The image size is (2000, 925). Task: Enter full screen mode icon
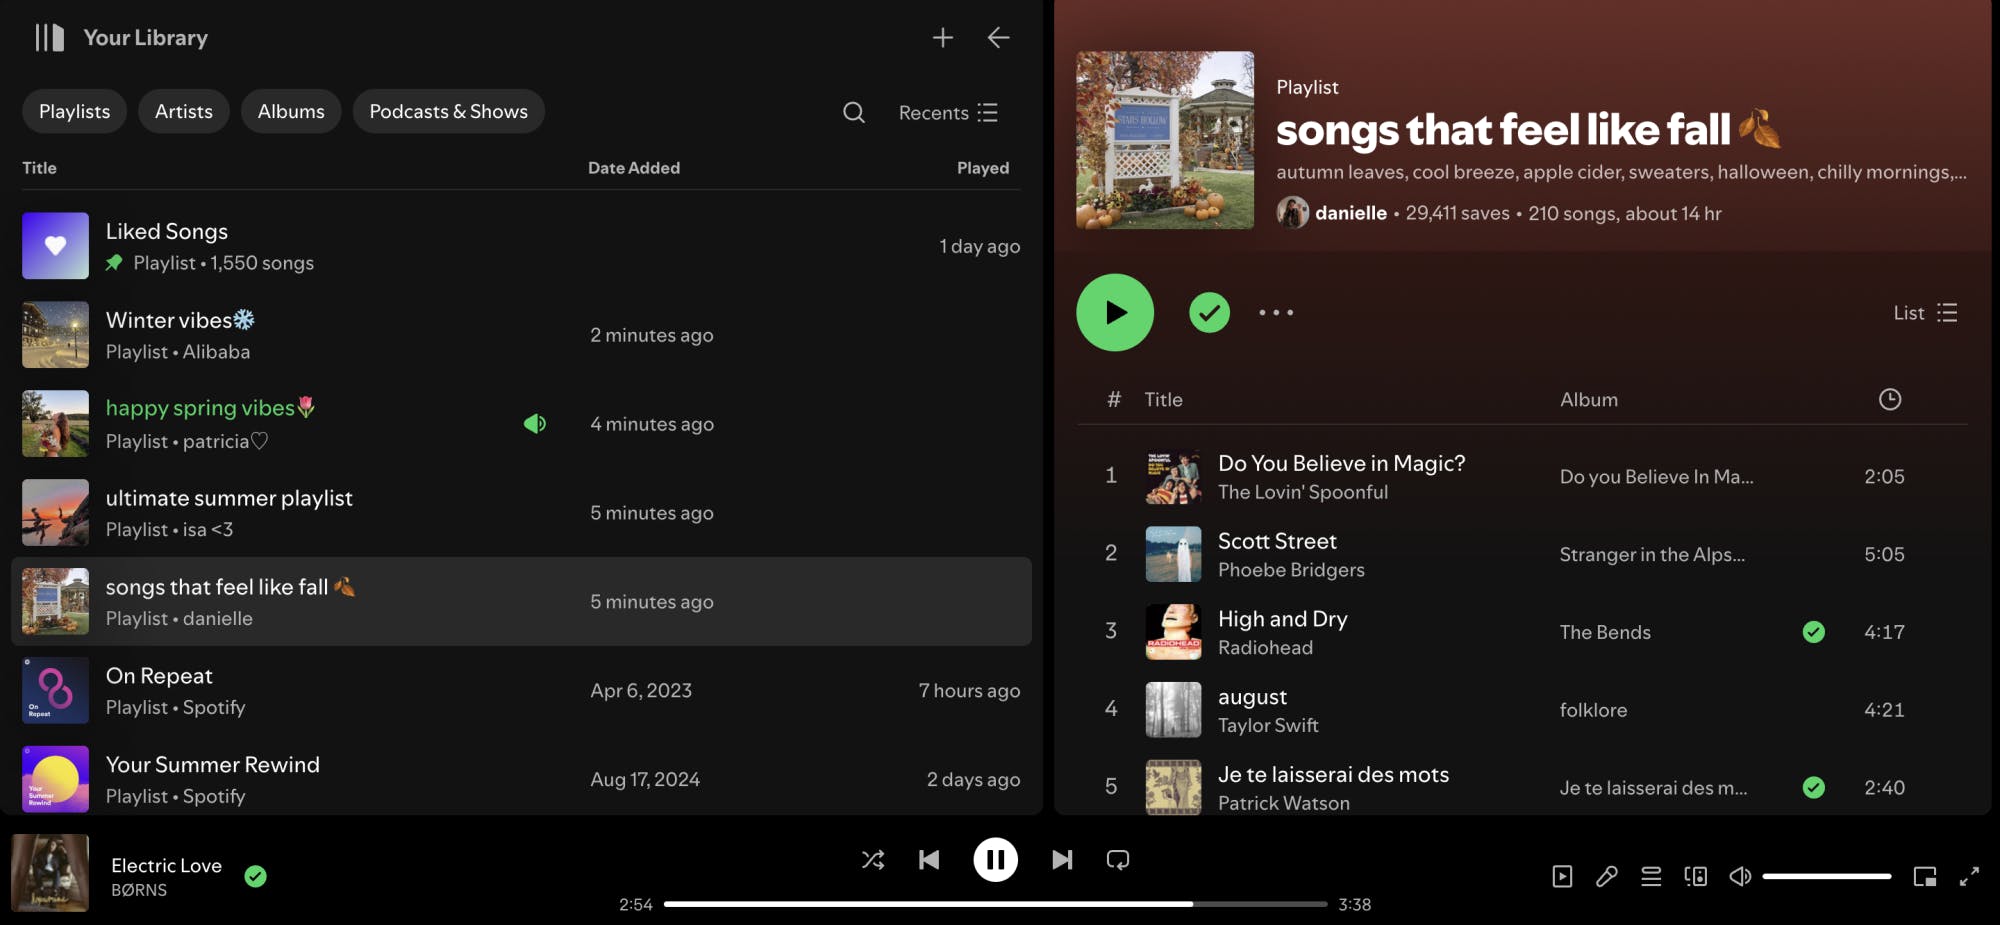tap(1969, 877)
